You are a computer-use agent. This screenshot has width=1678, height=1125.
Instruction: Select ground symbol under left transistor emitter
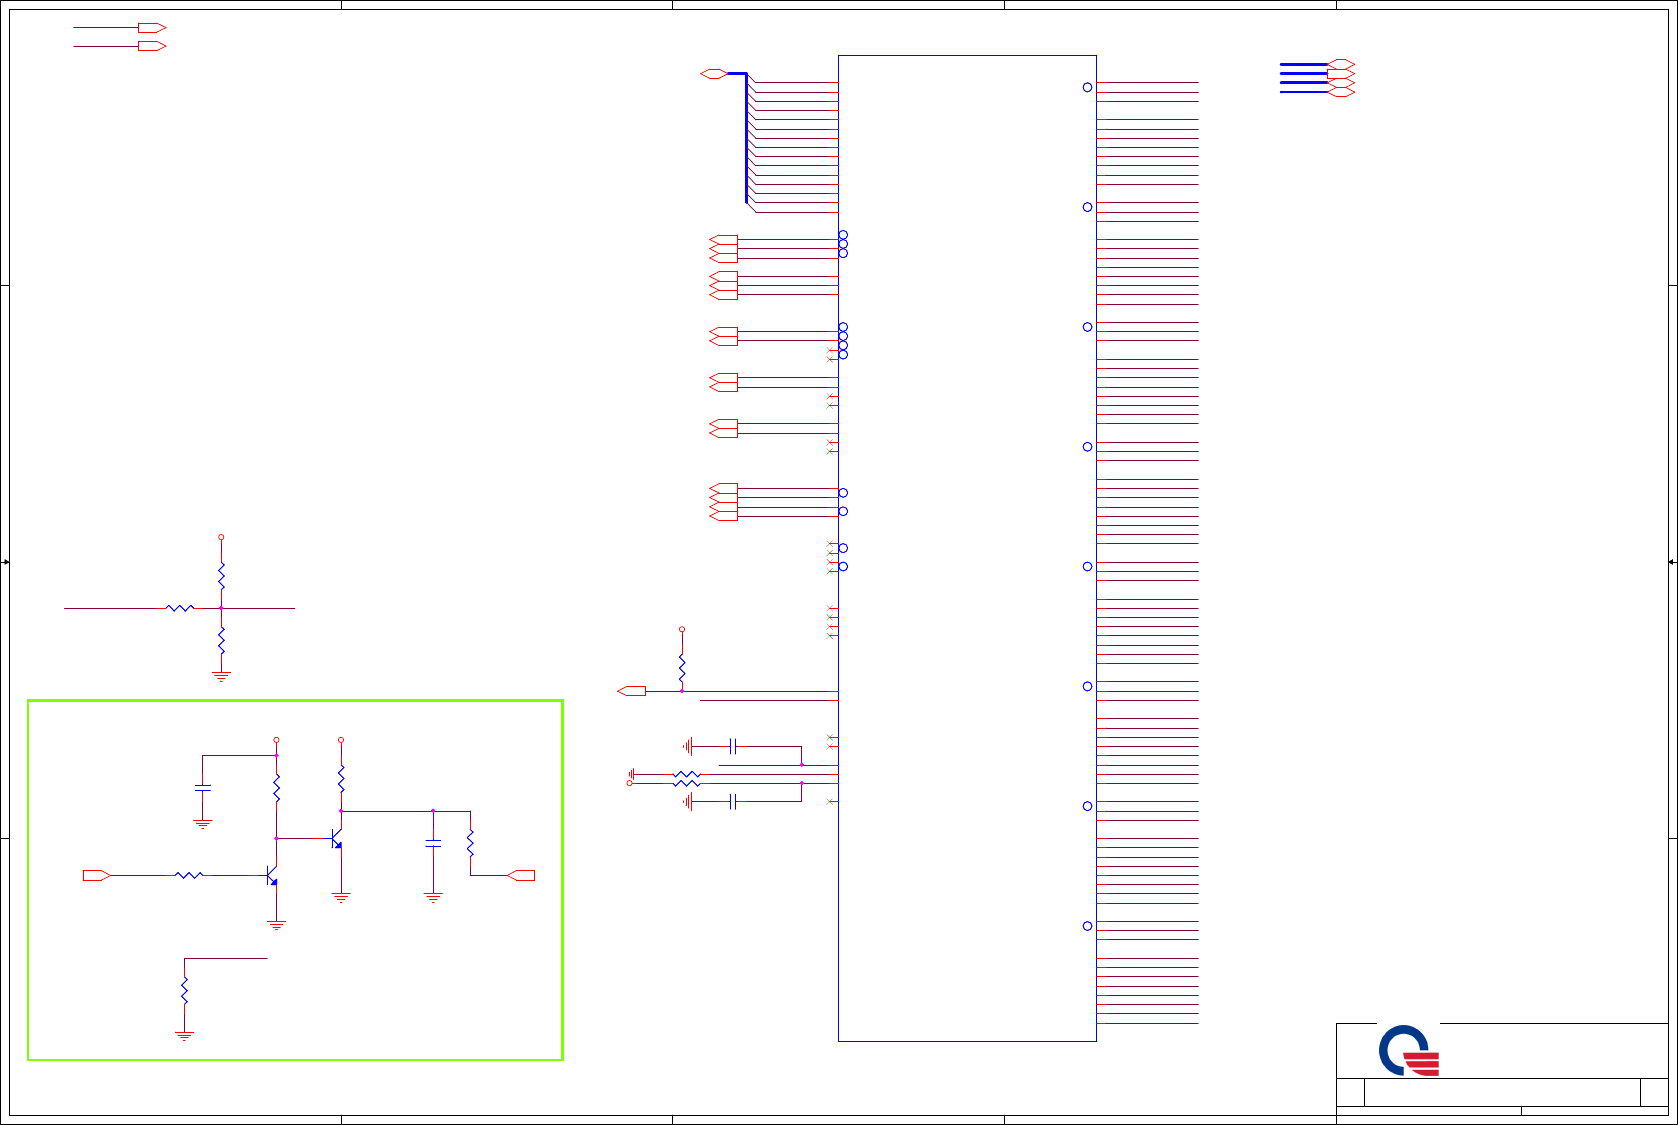click(277, 925)
